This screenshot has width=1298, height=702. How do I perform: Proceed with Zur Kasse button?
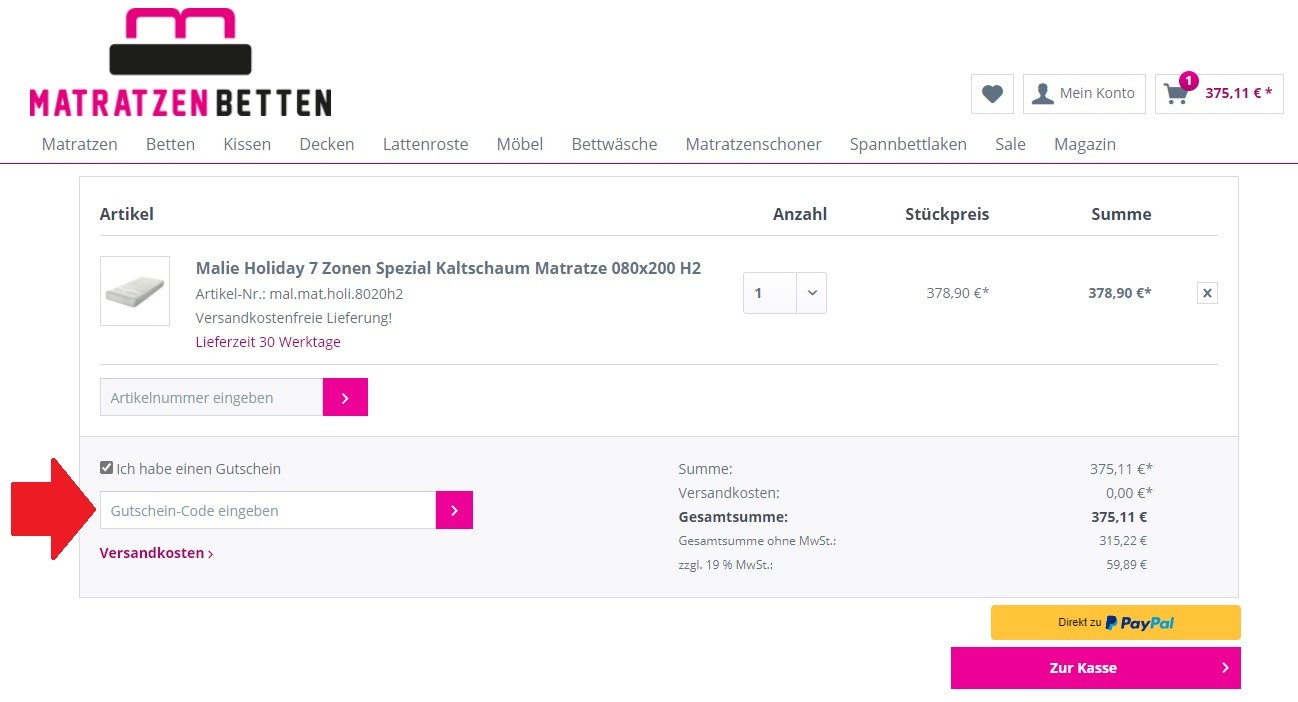(x=1096, y=668)
